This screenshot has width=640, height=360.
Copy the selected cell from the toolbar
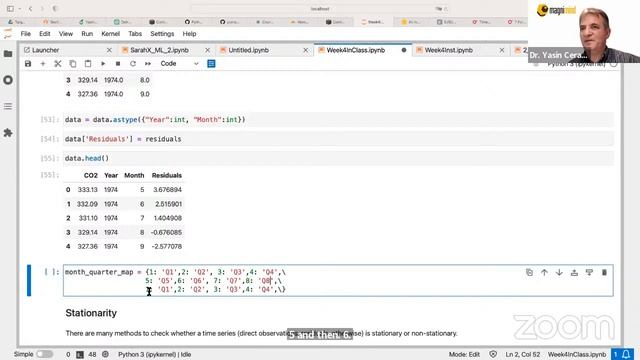click(73, 64)
